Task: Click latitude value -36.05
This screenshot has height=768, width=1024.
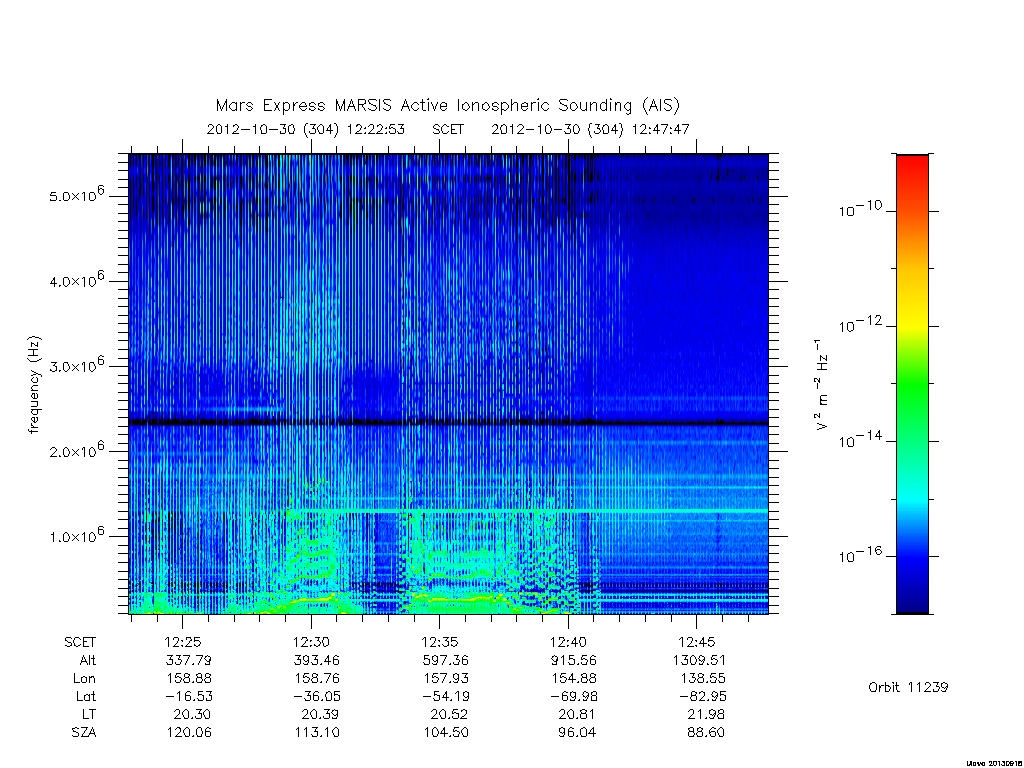Action: pyautogui.click(x=315, y=697)
